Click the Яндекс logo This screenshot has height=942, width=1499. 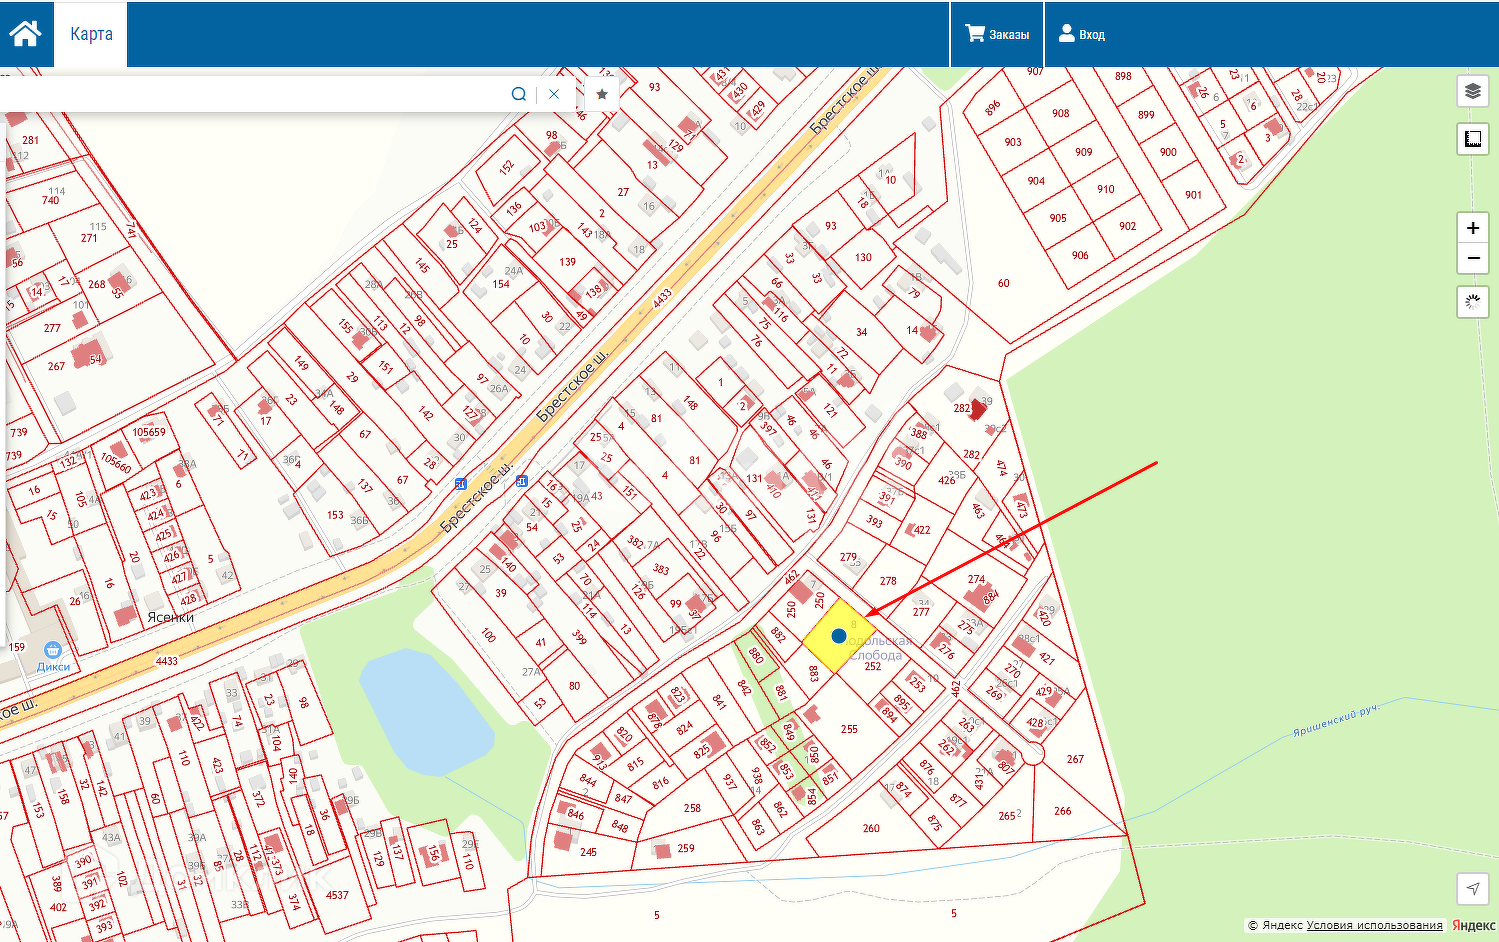1474,926
